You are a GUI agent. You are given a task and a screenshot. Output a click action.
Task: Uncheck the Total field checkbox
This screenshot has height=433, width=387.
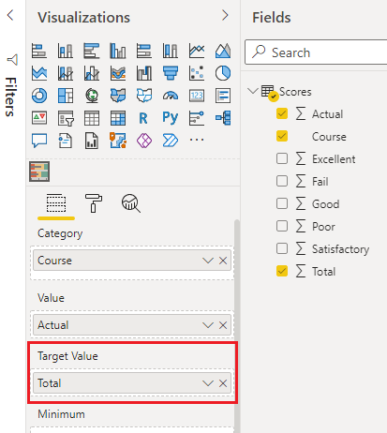282,271
